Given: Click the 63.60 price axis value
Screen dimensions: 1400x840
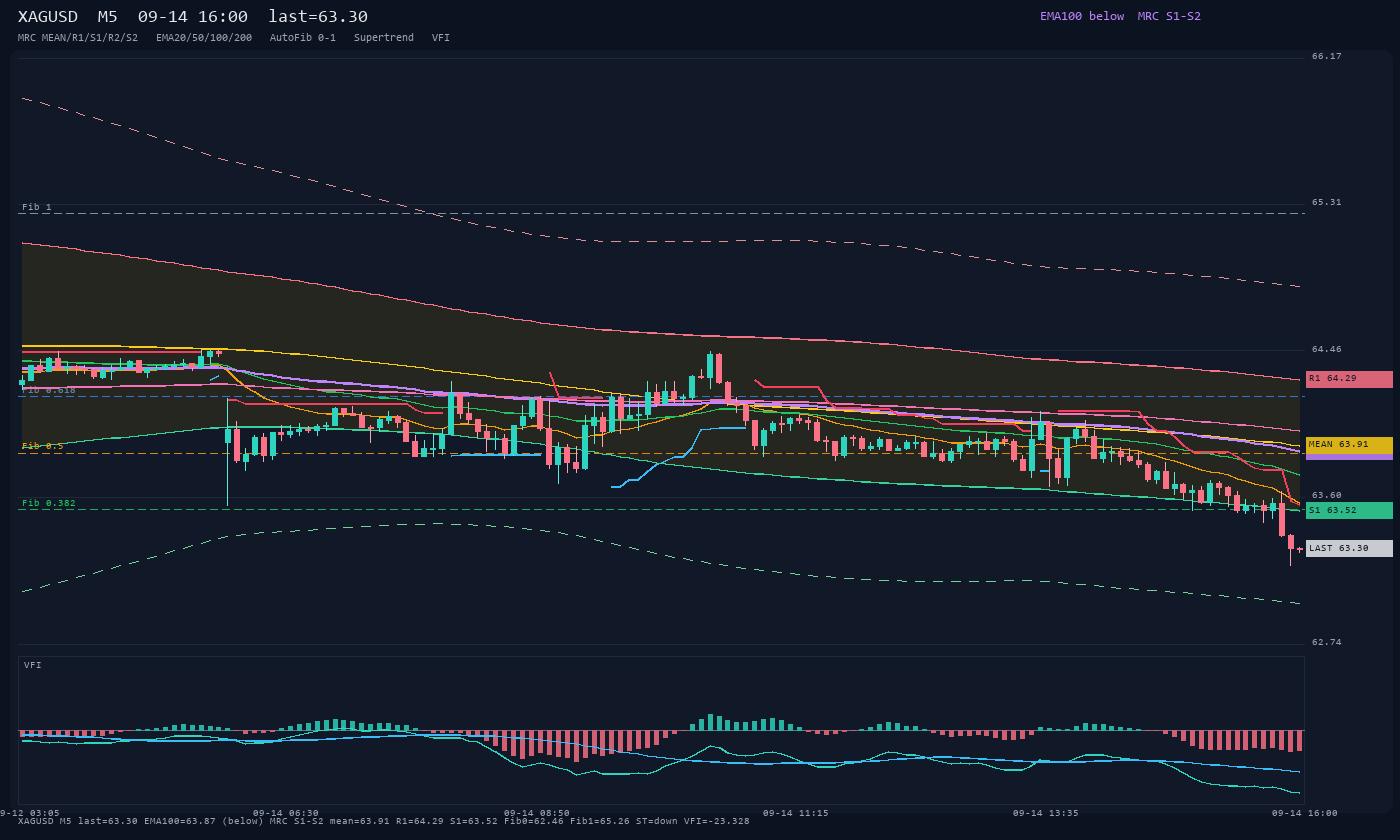Looking at the screenshot, I should pyautogui.click(x=1327, y=495).
